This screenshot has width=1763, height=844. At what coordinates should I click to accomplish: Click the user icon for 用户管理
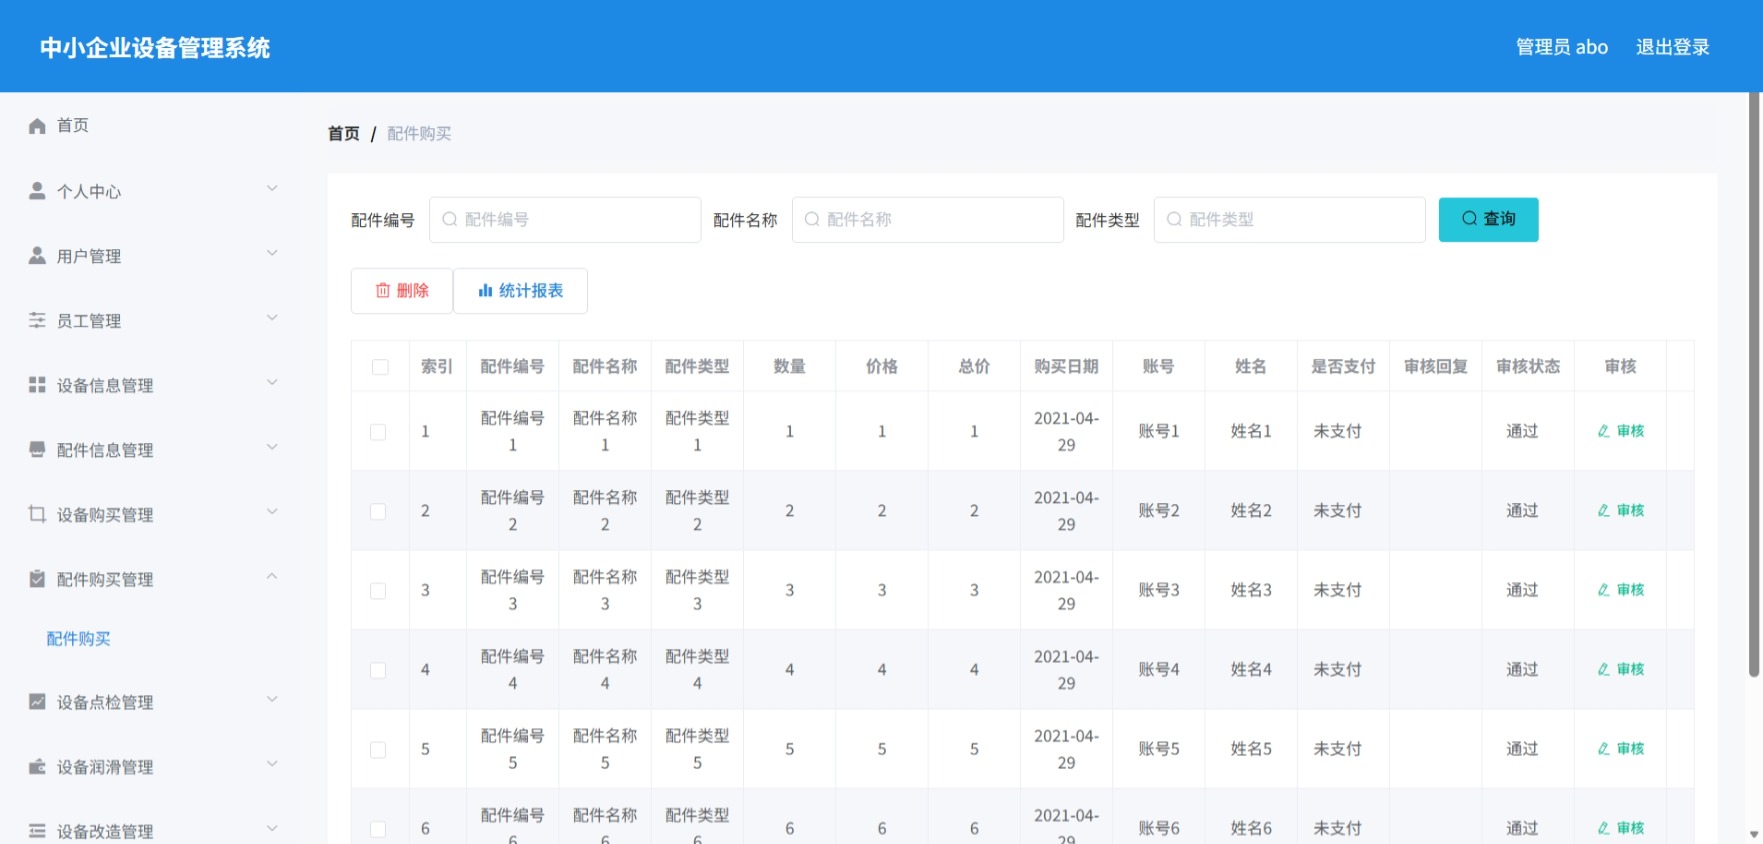click(x=37, y=255)
